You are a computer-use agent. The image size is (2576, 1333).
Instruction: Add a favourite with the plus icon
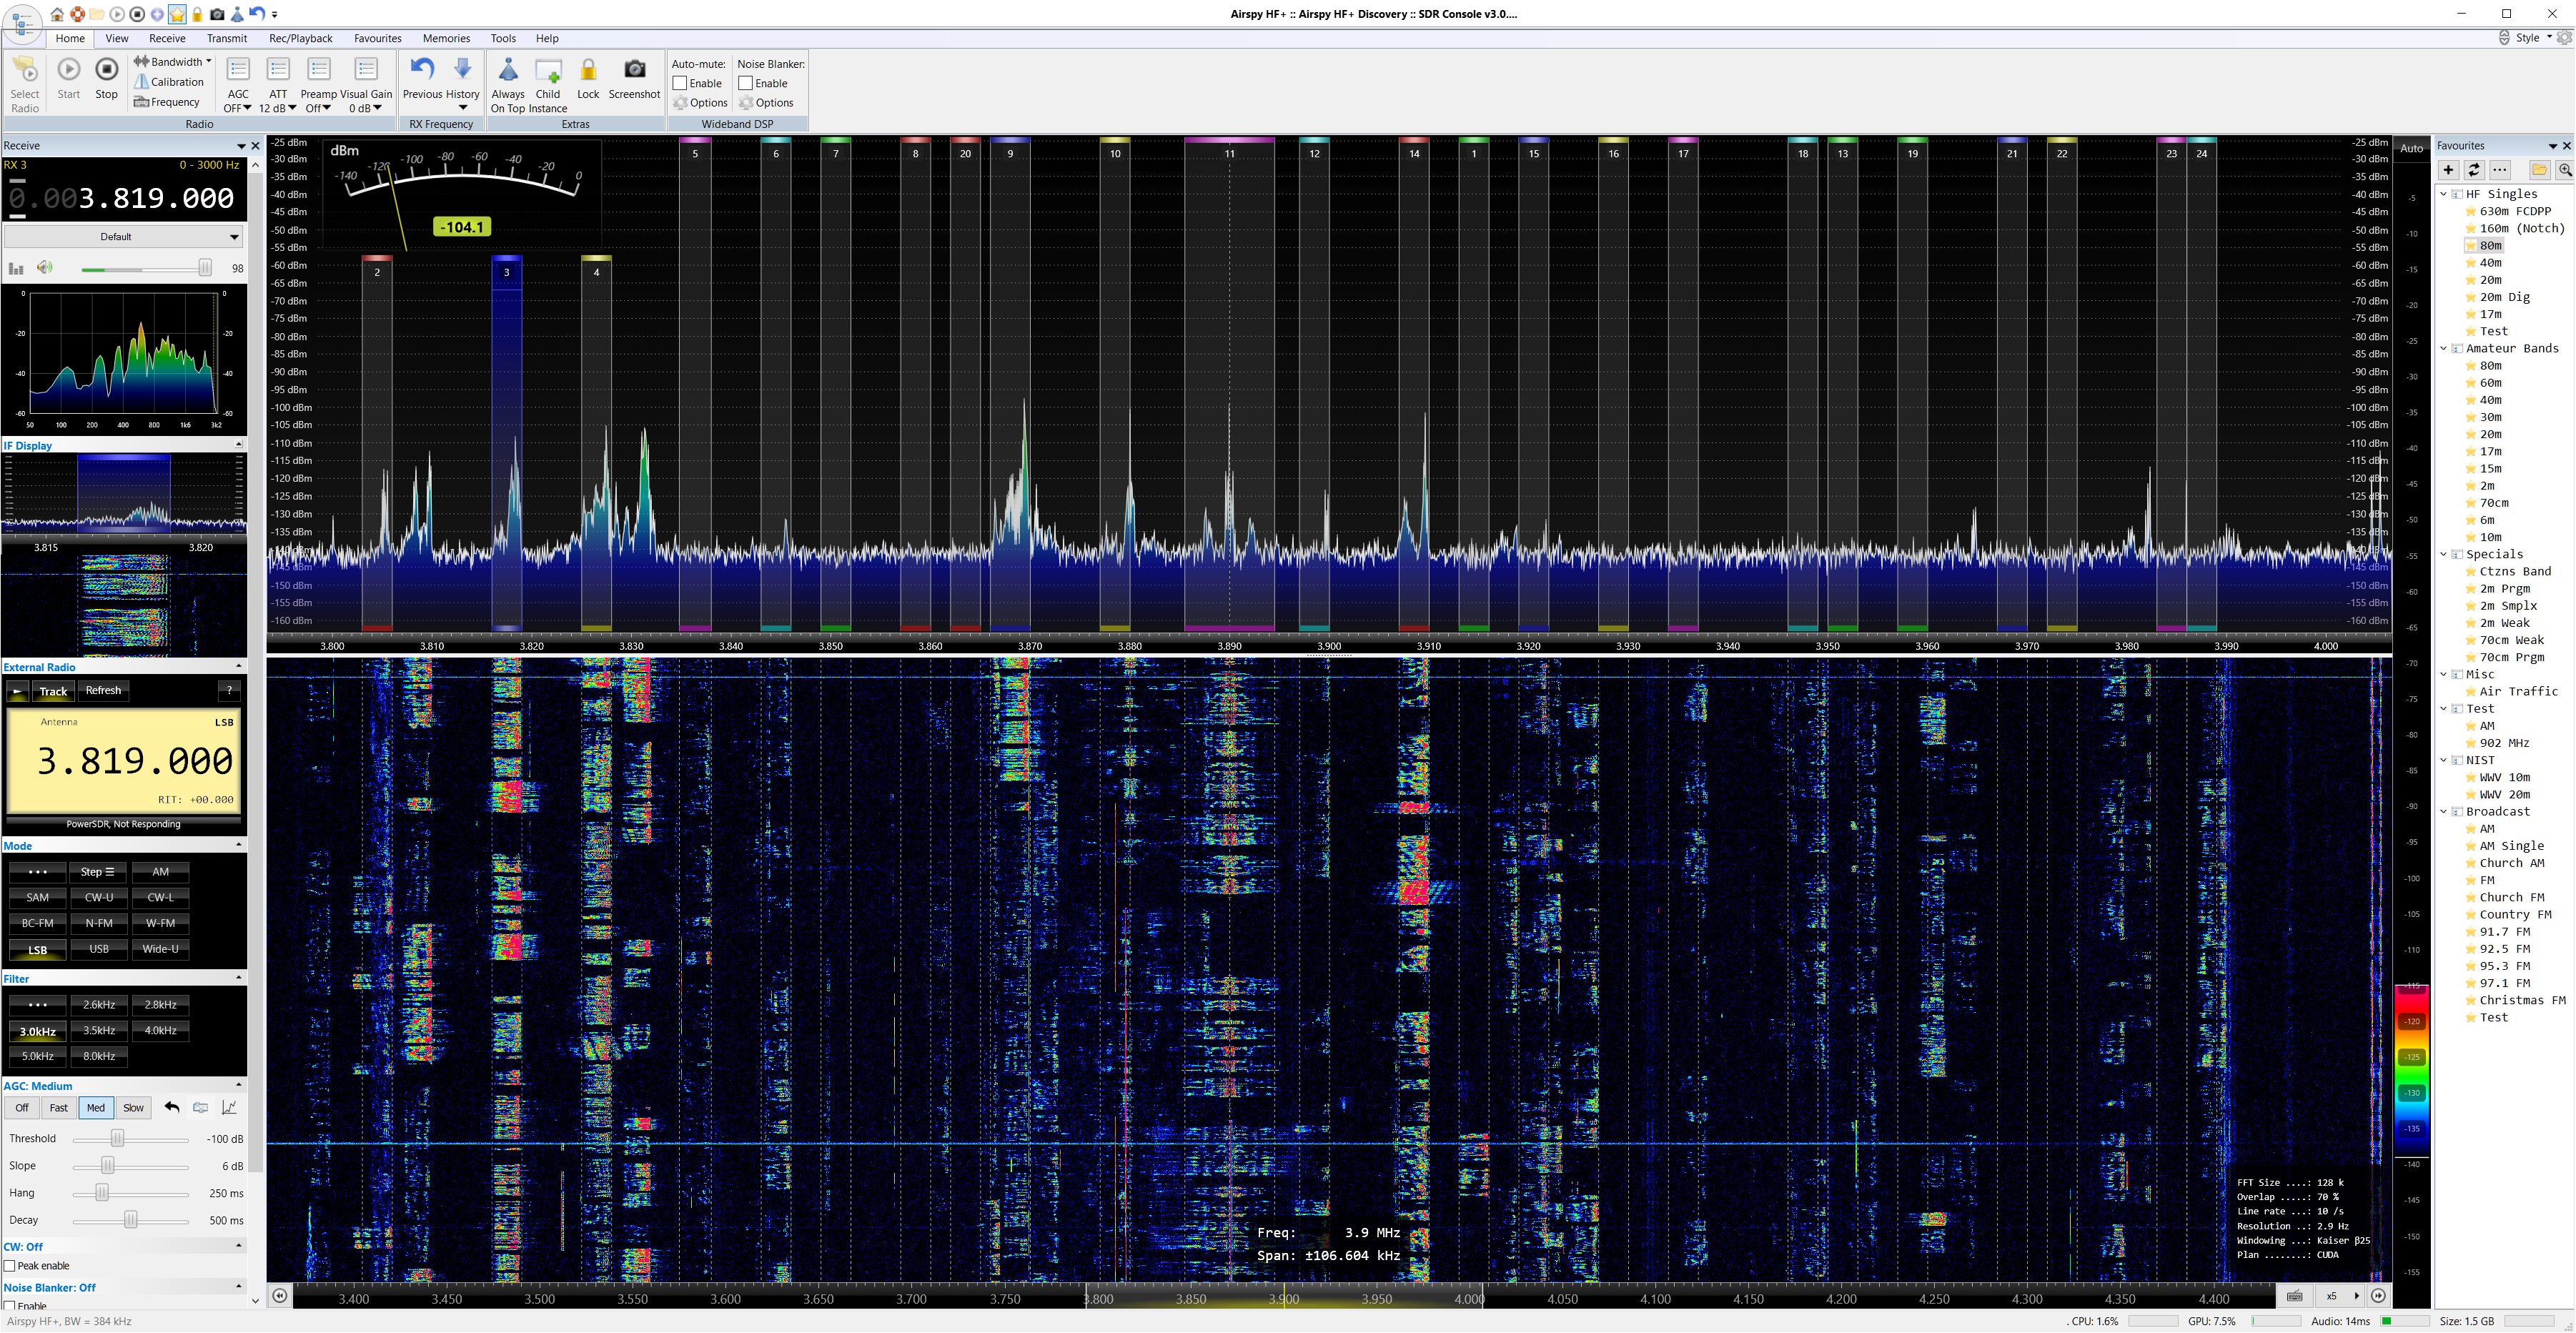2449,170
